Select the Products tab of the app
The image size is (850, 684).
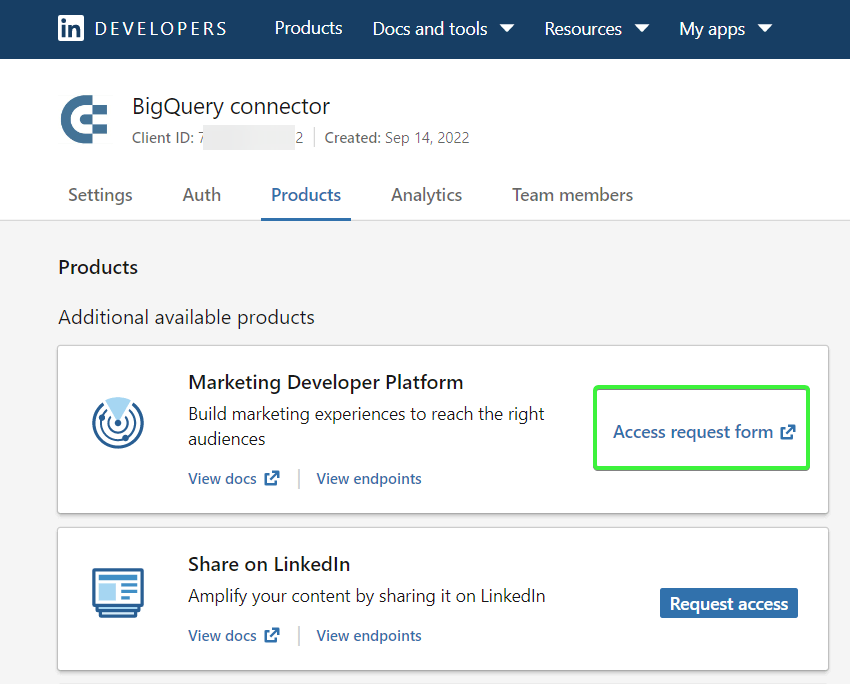click(306, 195)
